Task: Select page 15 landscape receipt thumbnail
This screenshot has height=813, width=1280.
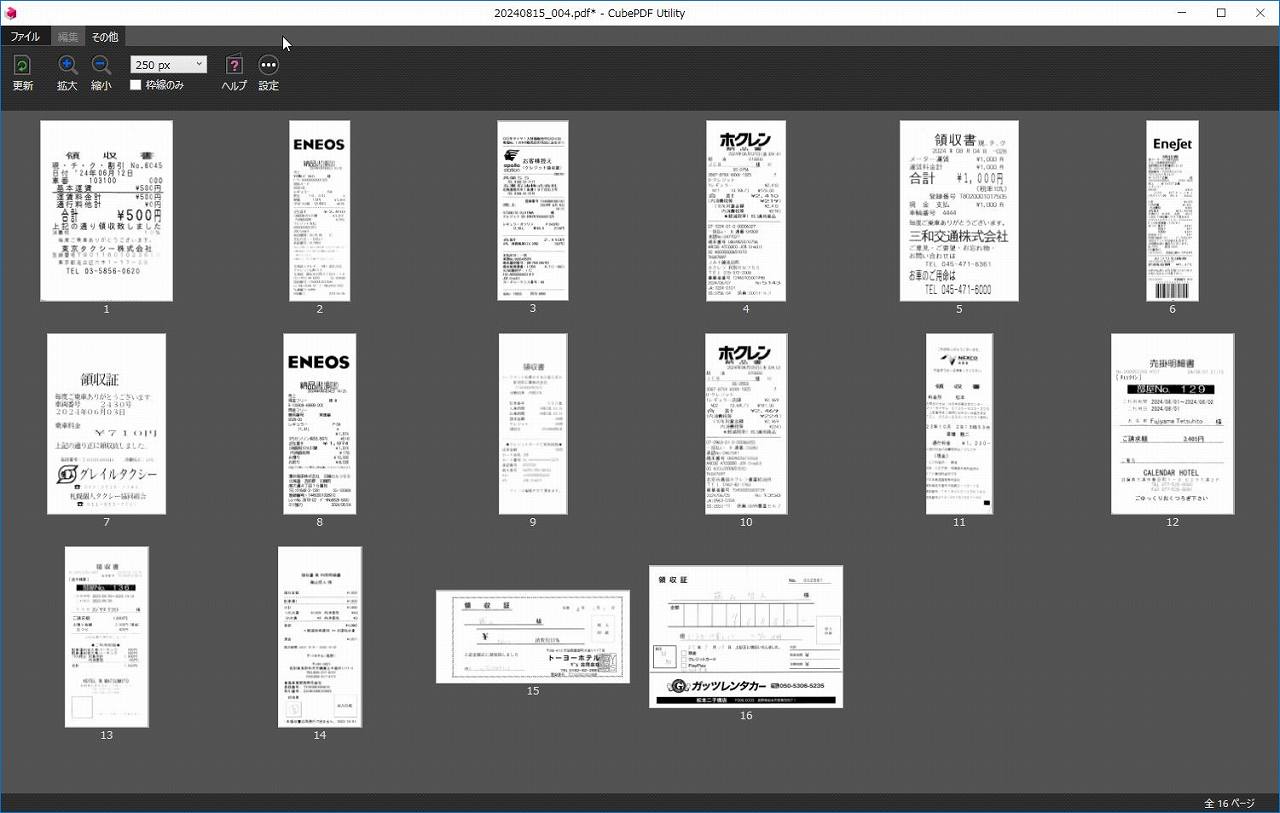Action: (x=532, y=636)
